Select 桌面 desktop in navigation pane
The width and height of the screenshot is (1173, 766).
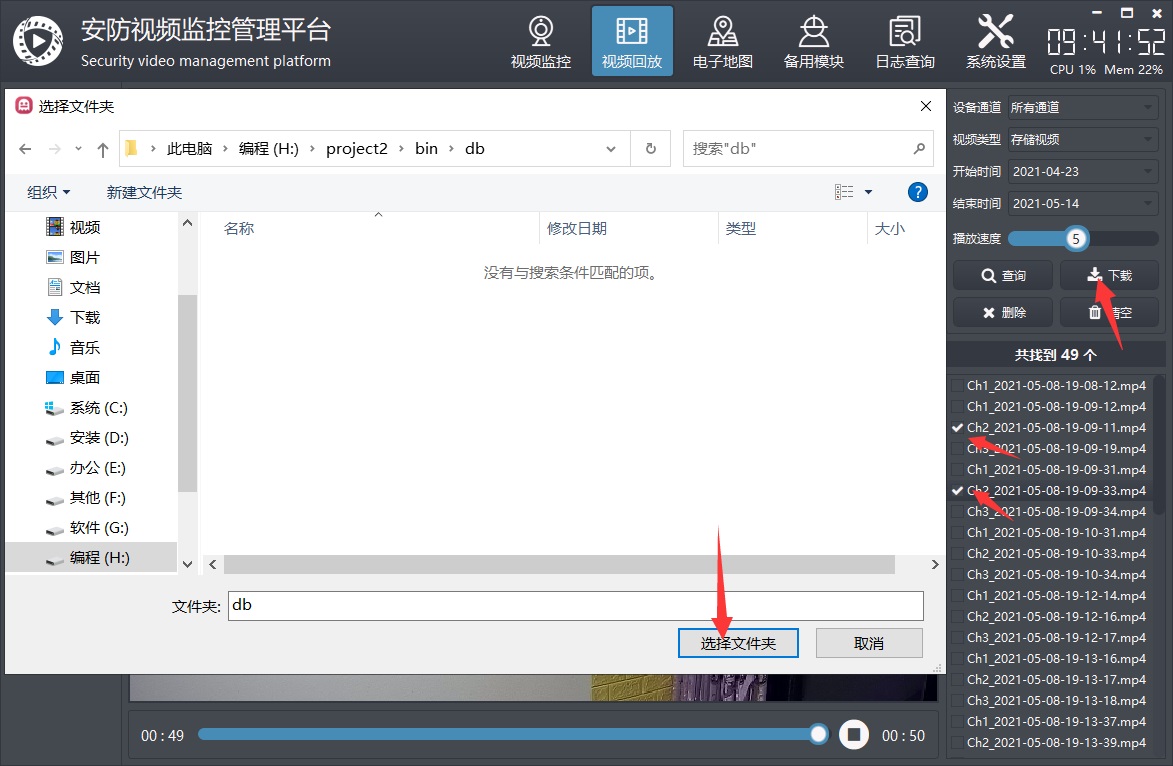point(85,378)
